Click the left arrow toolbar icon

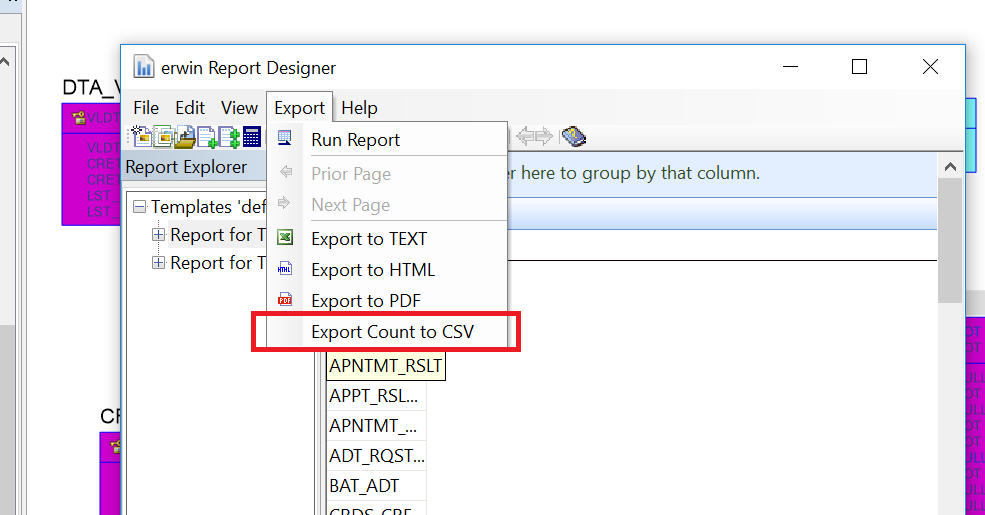click(525, 136)
